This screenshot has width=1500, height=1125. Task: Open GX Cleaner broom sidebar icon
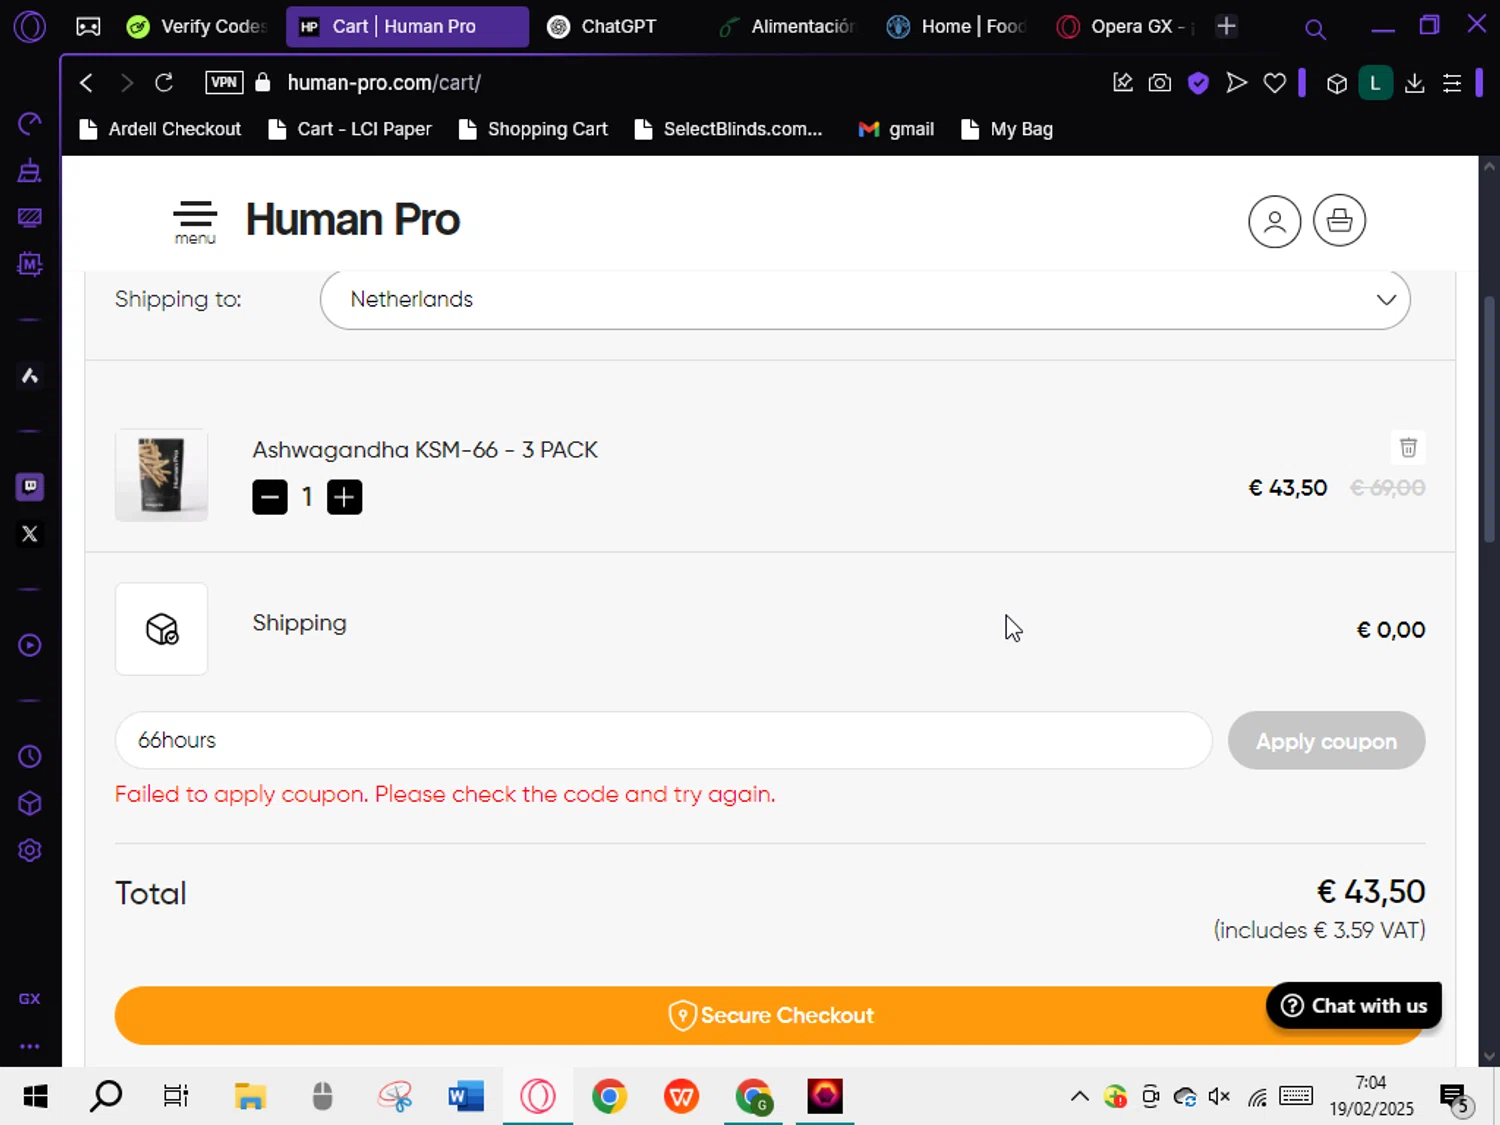(29, 170)
